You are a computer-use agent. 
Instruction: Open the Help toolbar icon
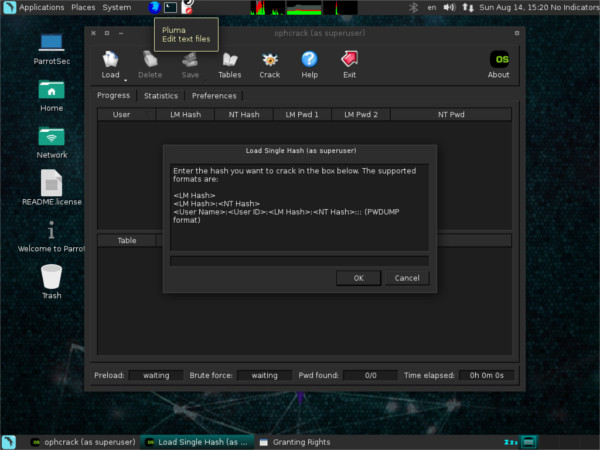tap(310, 65)
